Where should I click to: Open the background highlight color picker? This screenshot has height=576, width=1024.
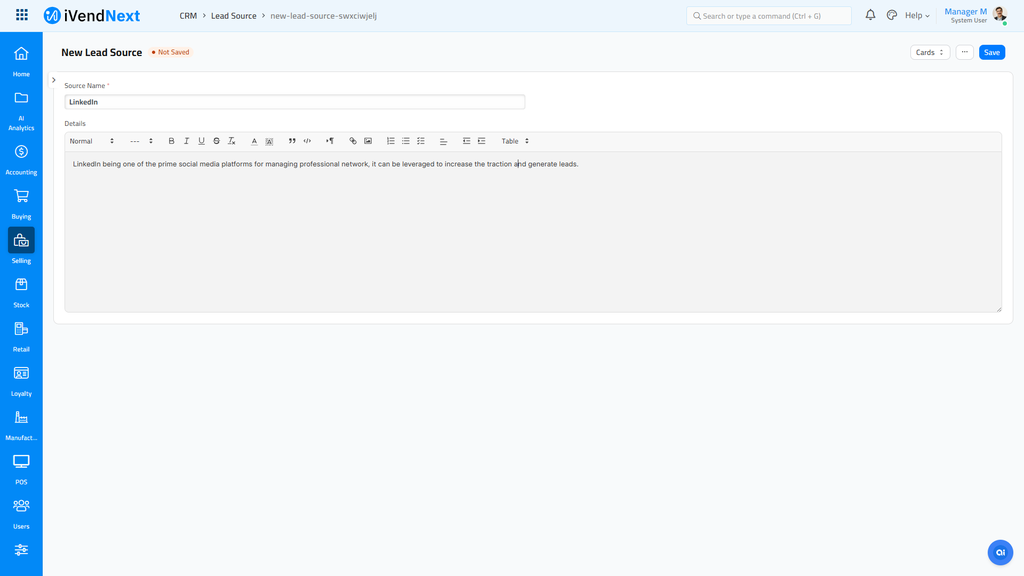(269, 141)
